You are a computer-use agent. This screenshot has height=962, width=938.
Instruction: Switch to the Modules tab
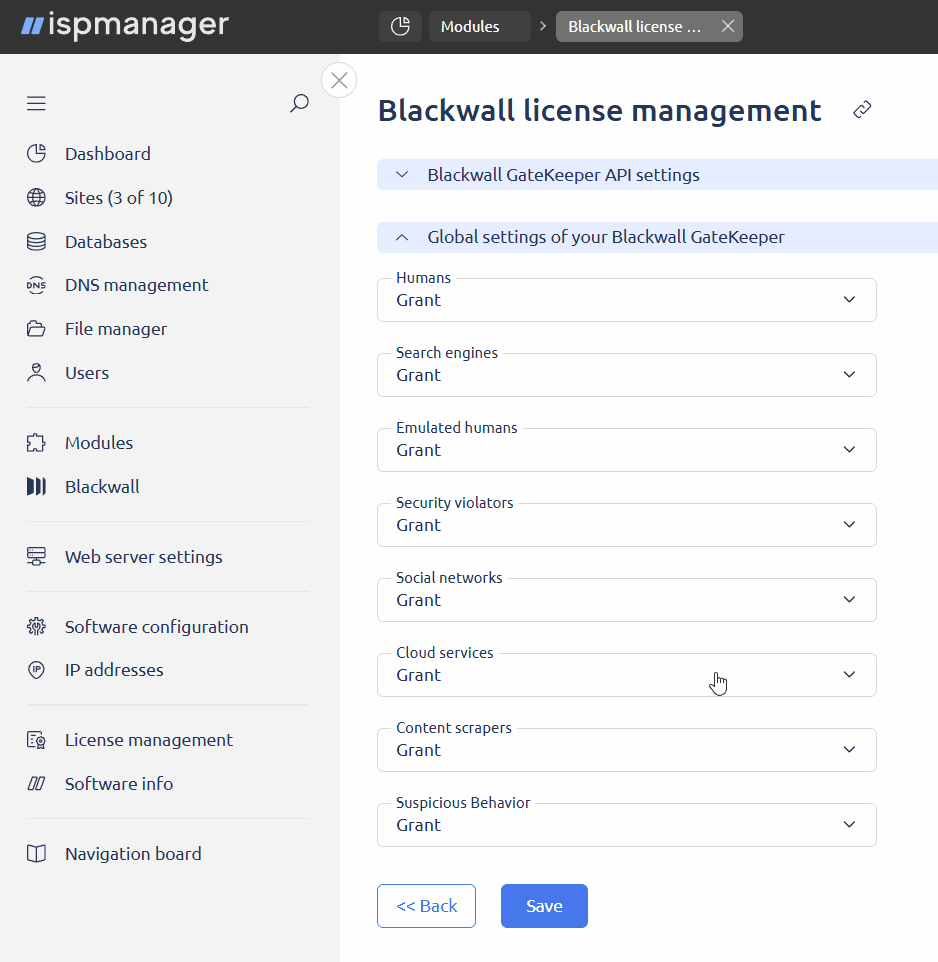479,27
